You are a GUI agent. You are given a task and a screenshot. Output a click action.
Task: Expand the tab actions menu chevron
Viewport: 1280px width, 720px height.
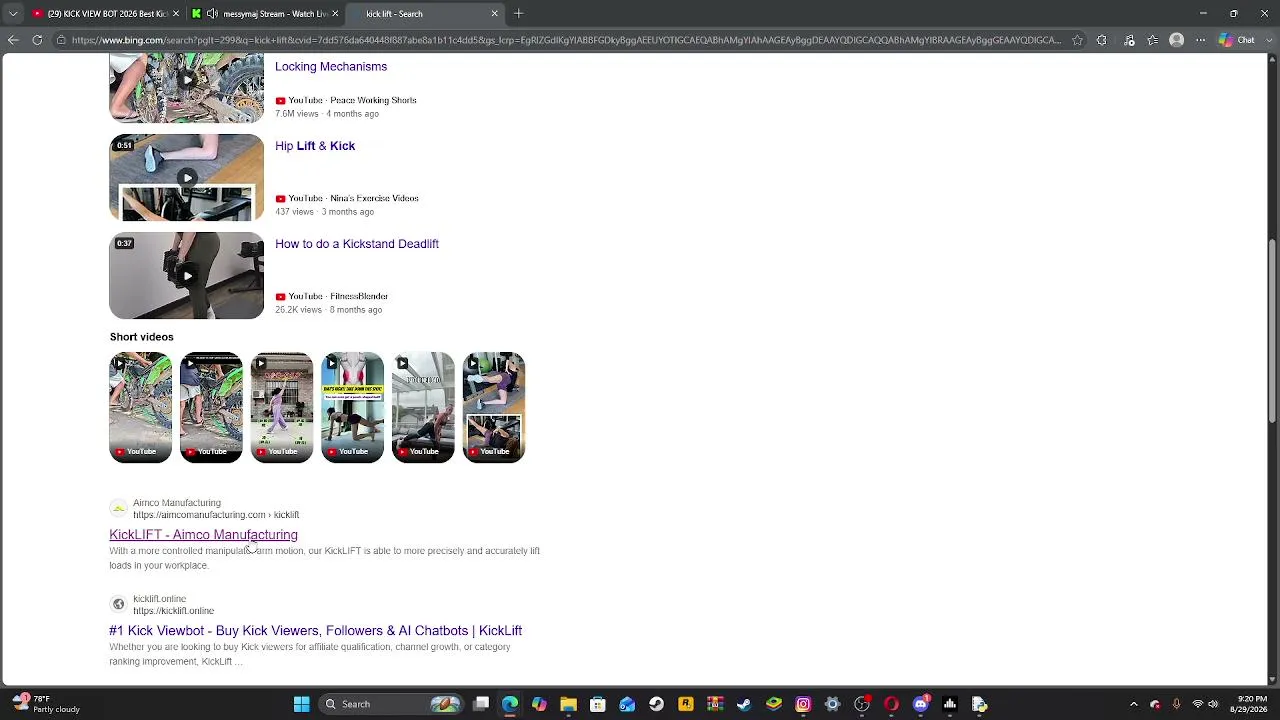13,14
